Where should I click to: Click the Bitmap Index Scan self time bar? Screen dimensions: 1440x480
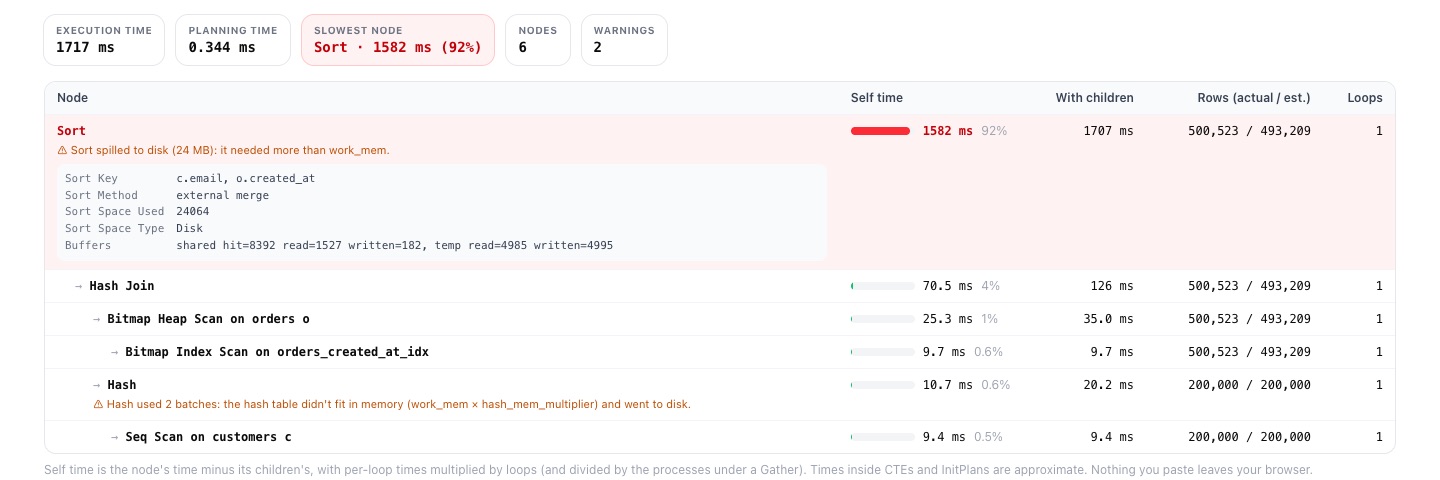coord(883,352)
